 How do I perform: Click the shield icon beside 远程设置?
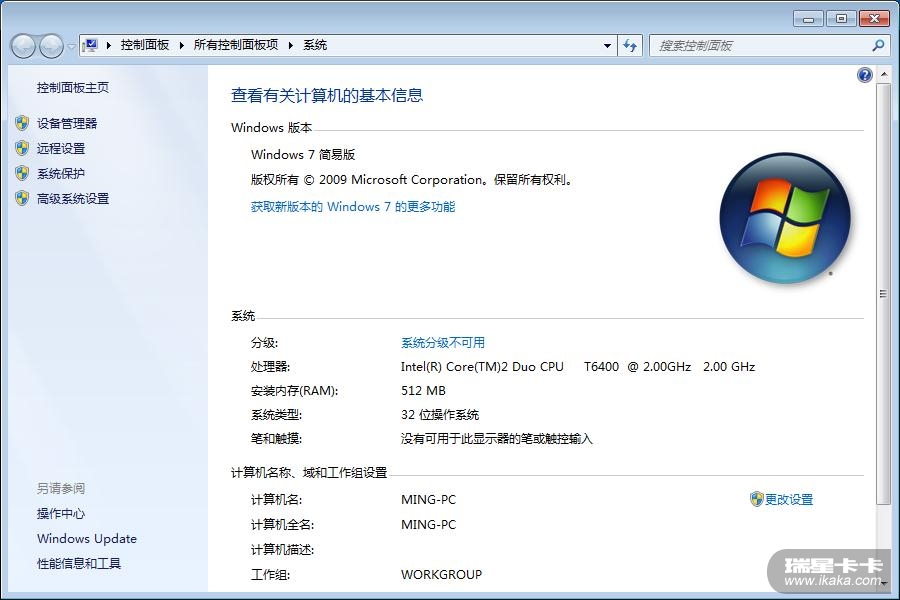(22, 148)
